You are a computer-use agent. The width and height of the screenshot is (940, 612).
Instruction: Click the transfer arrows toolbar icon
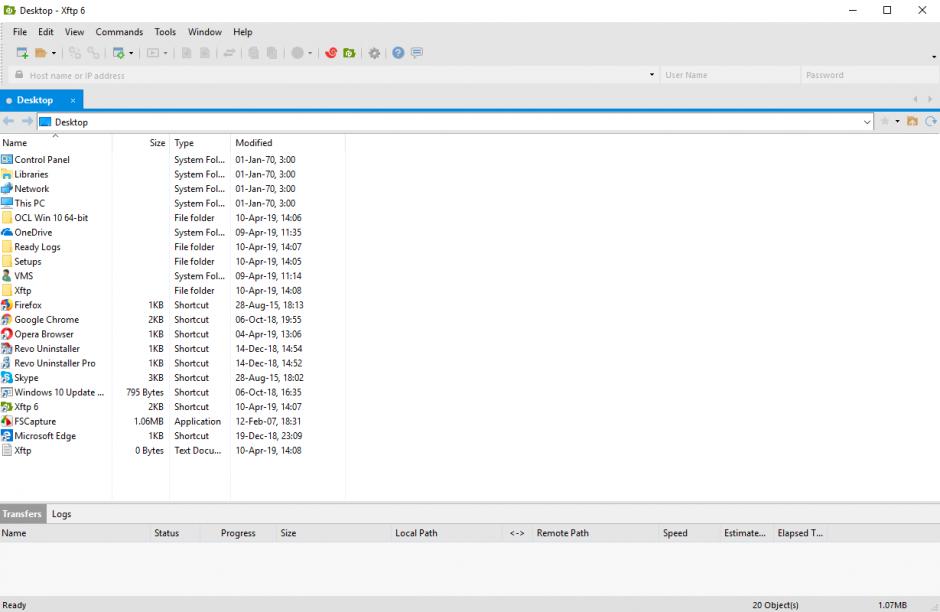pos(229,53)
